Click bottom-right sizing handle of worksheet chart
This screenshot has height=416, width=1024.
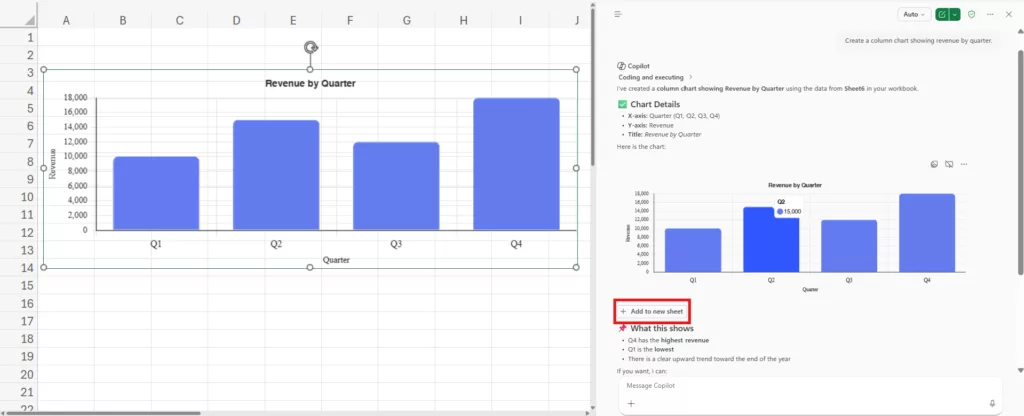point(576,267)
